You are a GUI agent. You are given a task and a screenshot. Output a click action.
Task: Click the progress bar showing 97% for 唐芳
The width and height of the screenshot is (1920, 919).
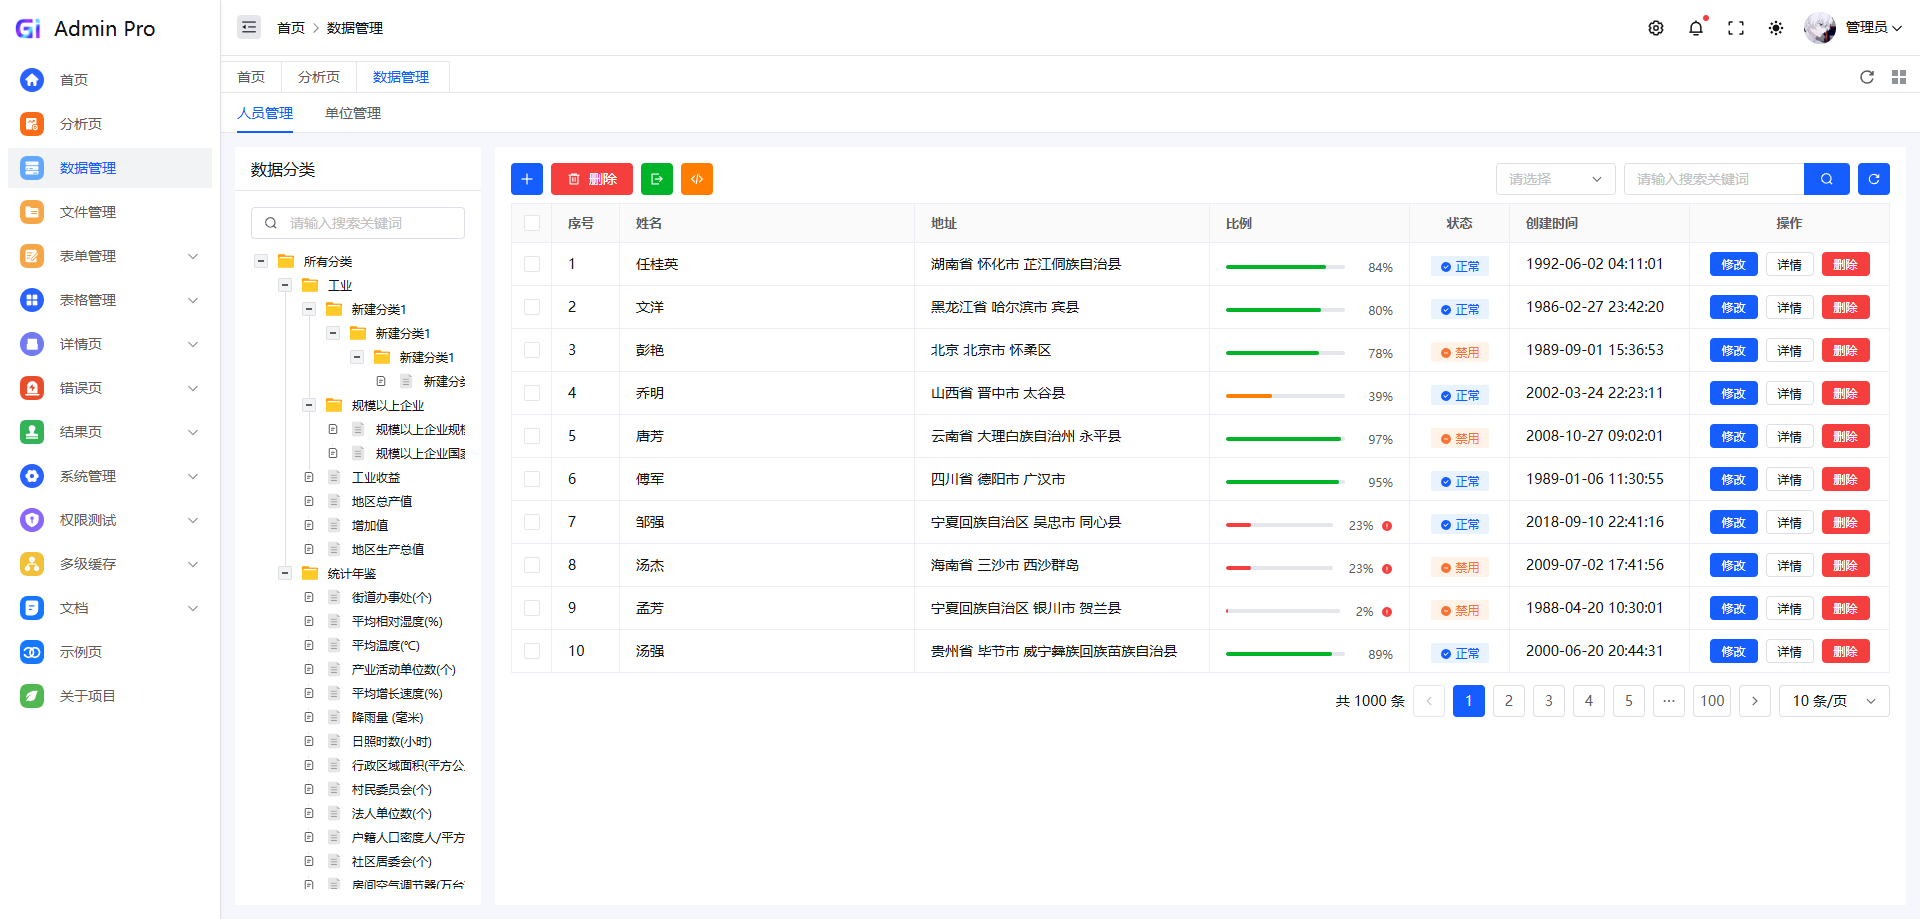point(1283,438)
